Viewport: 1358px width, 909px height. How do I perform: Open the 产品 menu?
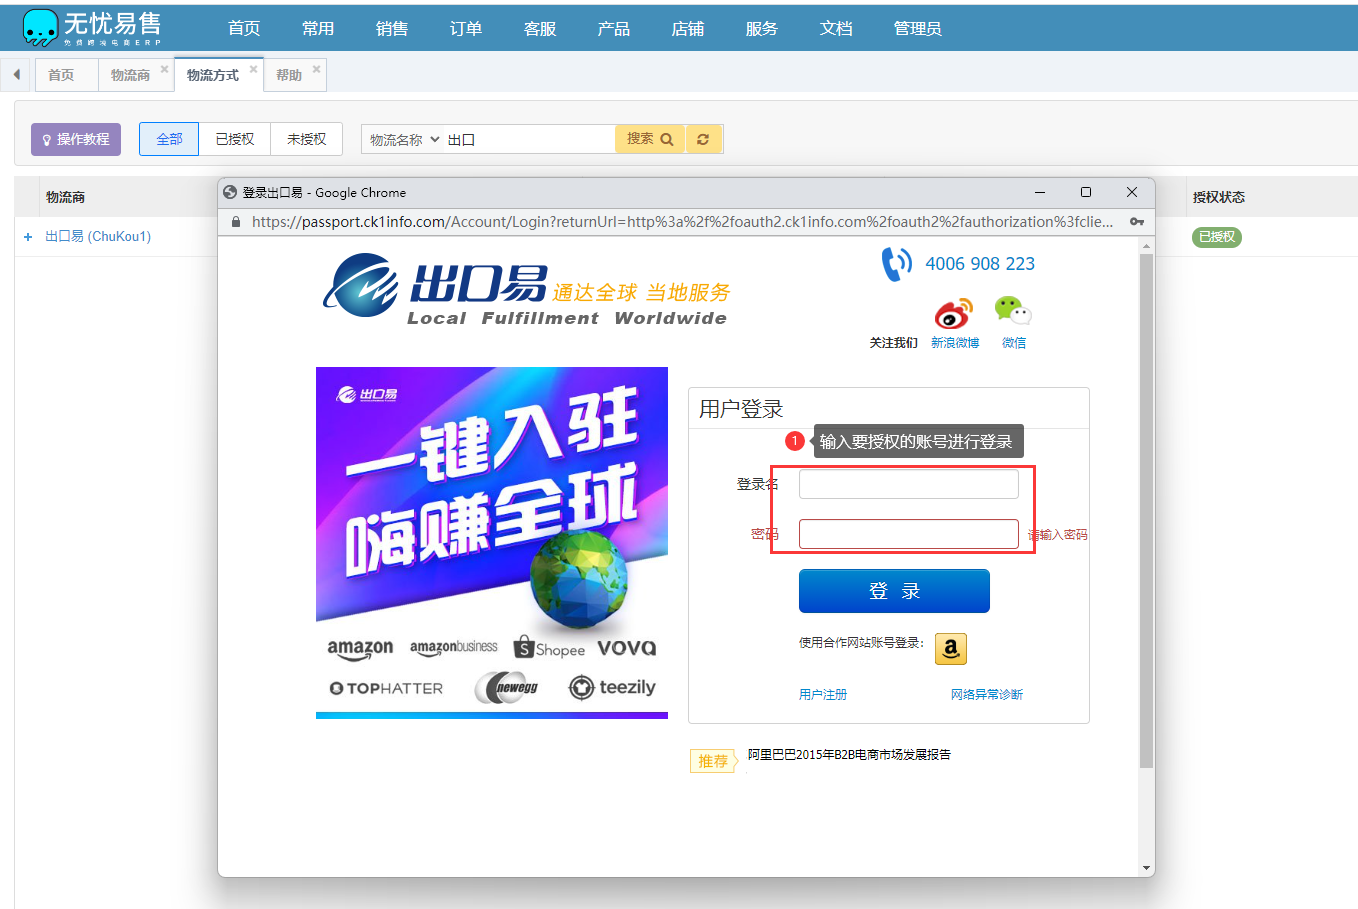point(614,29)
